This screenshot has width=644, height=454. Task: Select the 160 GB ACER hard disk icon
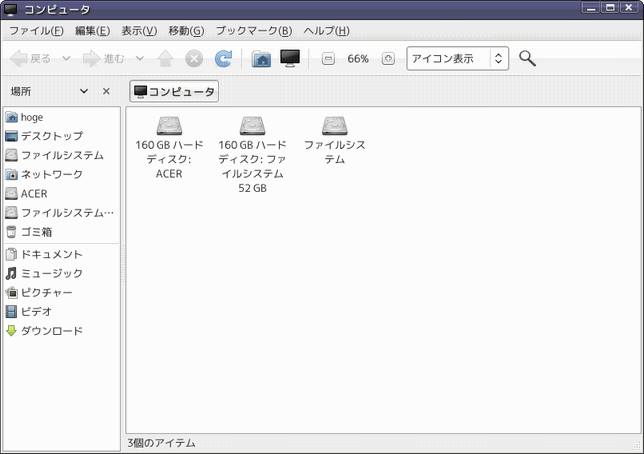click(169, 126)
